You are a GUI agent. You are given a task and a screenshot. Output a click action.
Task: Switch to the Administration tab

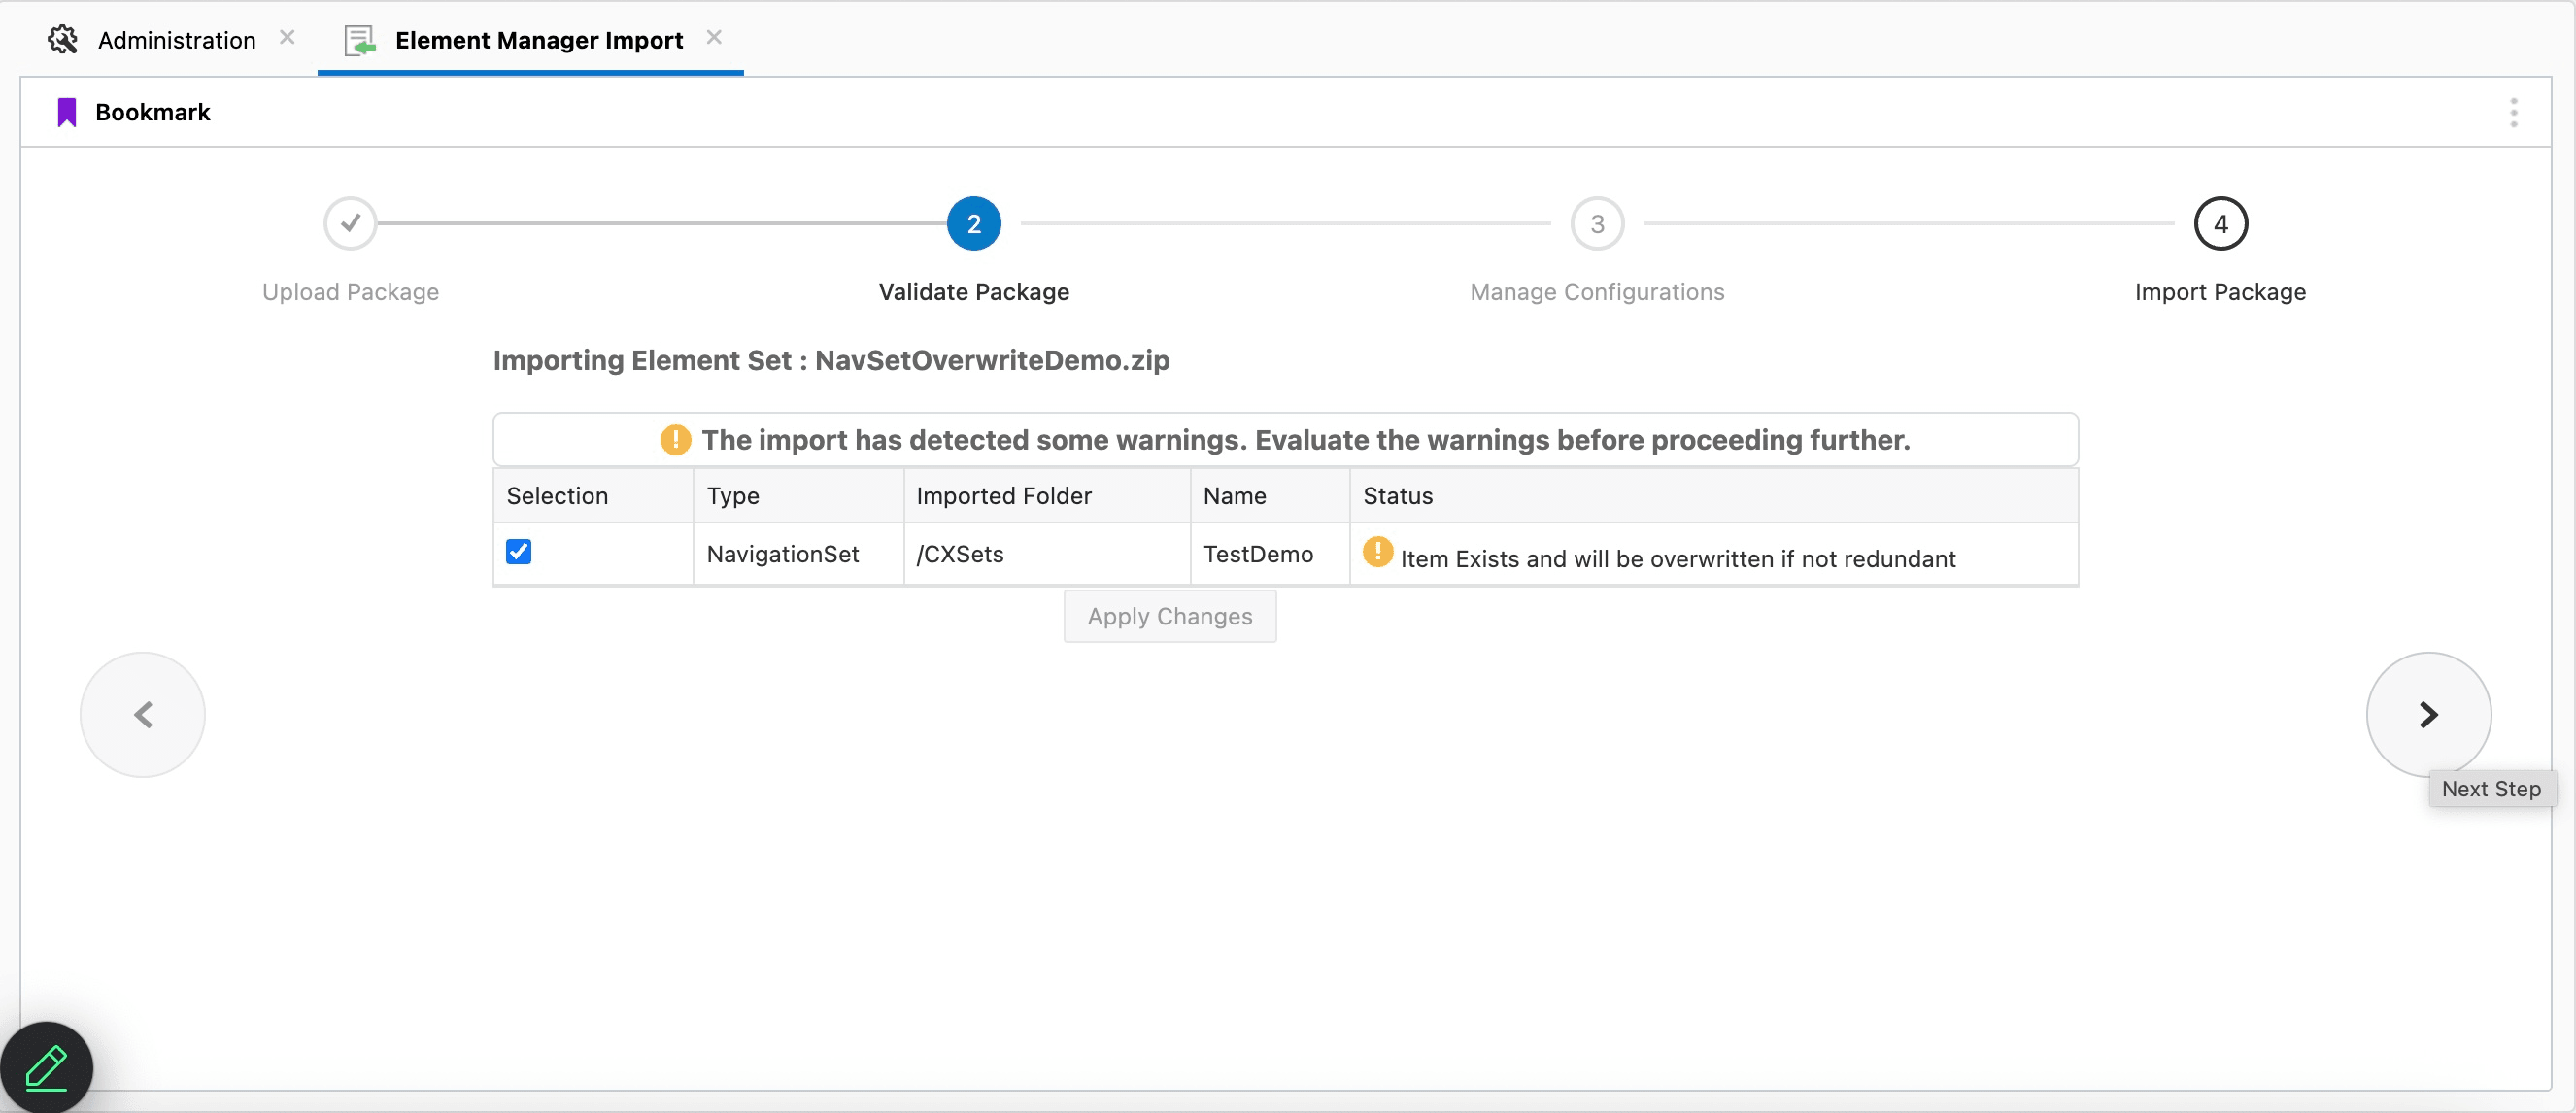(176, 40)
